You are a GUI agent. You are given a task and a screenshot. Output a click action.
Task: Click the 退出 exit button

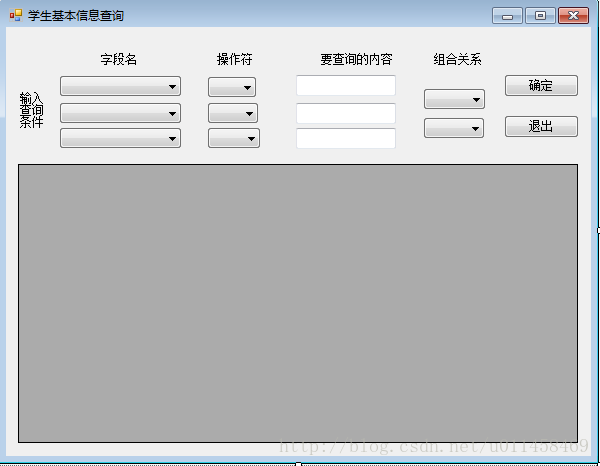[x=541, y=126]
